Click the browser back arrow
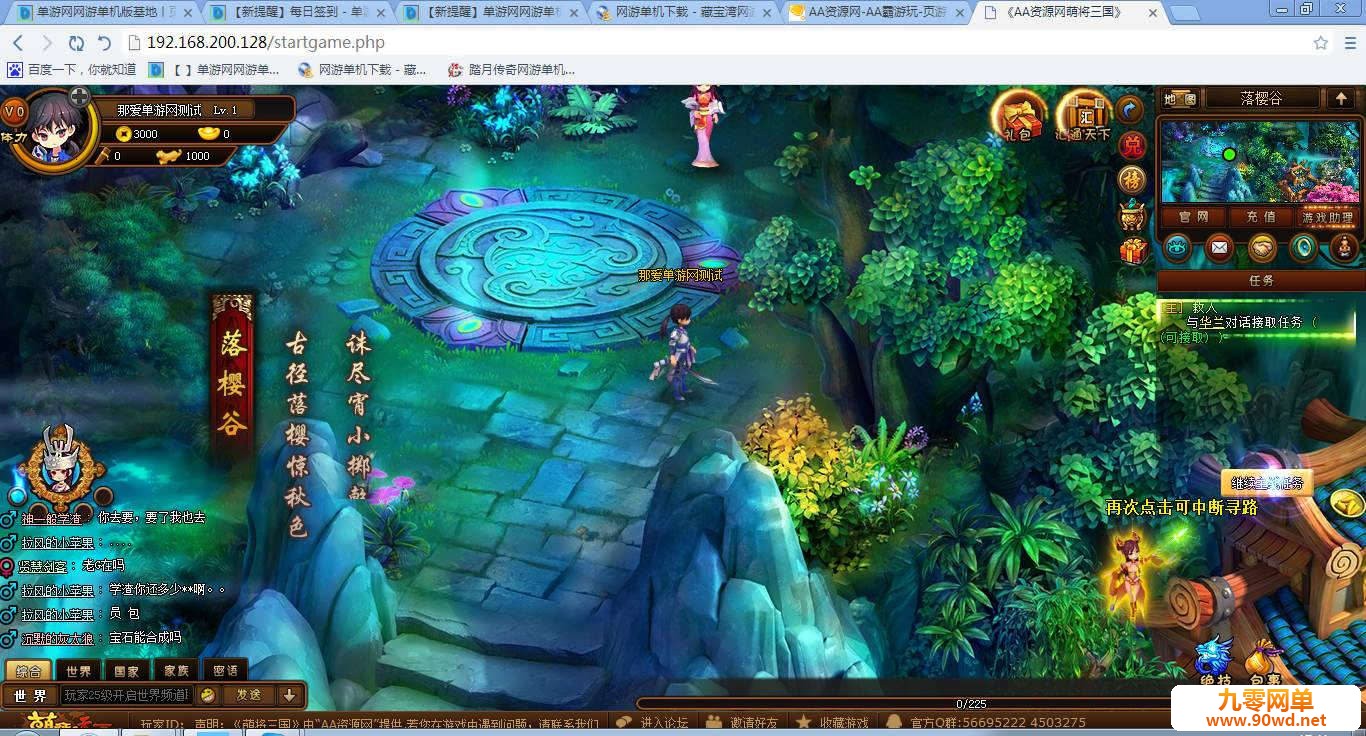This screenshot has width=1366, height=736. point(18,43)
